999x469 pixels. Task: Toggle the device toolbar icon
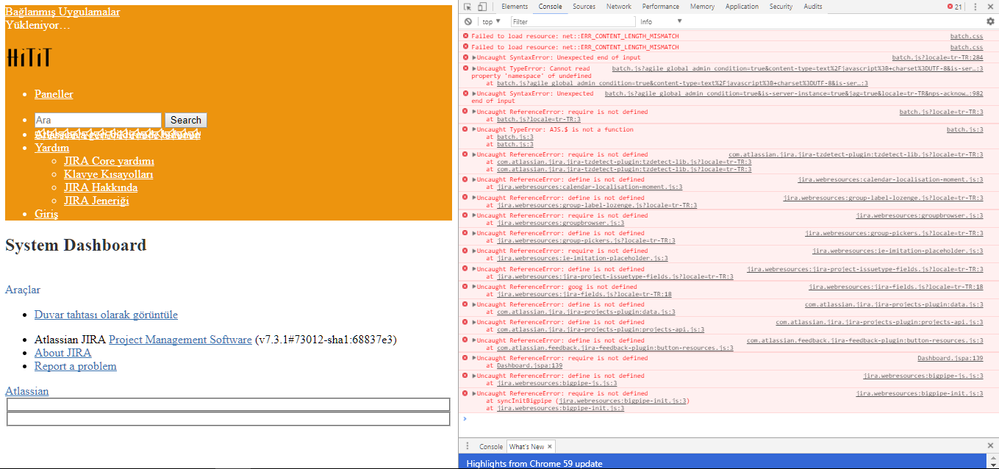click(482, 6)
